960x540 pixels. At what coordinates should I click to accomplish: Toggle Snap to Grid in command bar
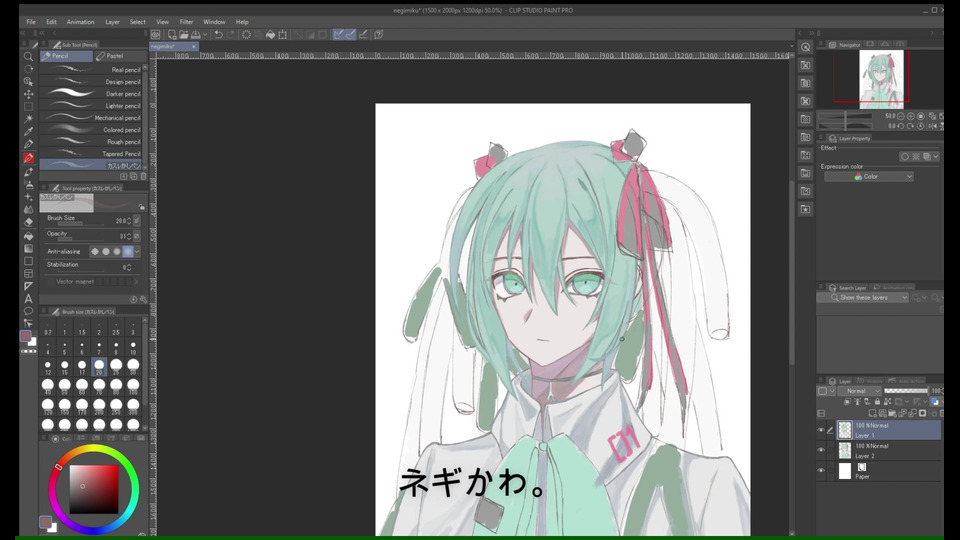coord(363,35)
